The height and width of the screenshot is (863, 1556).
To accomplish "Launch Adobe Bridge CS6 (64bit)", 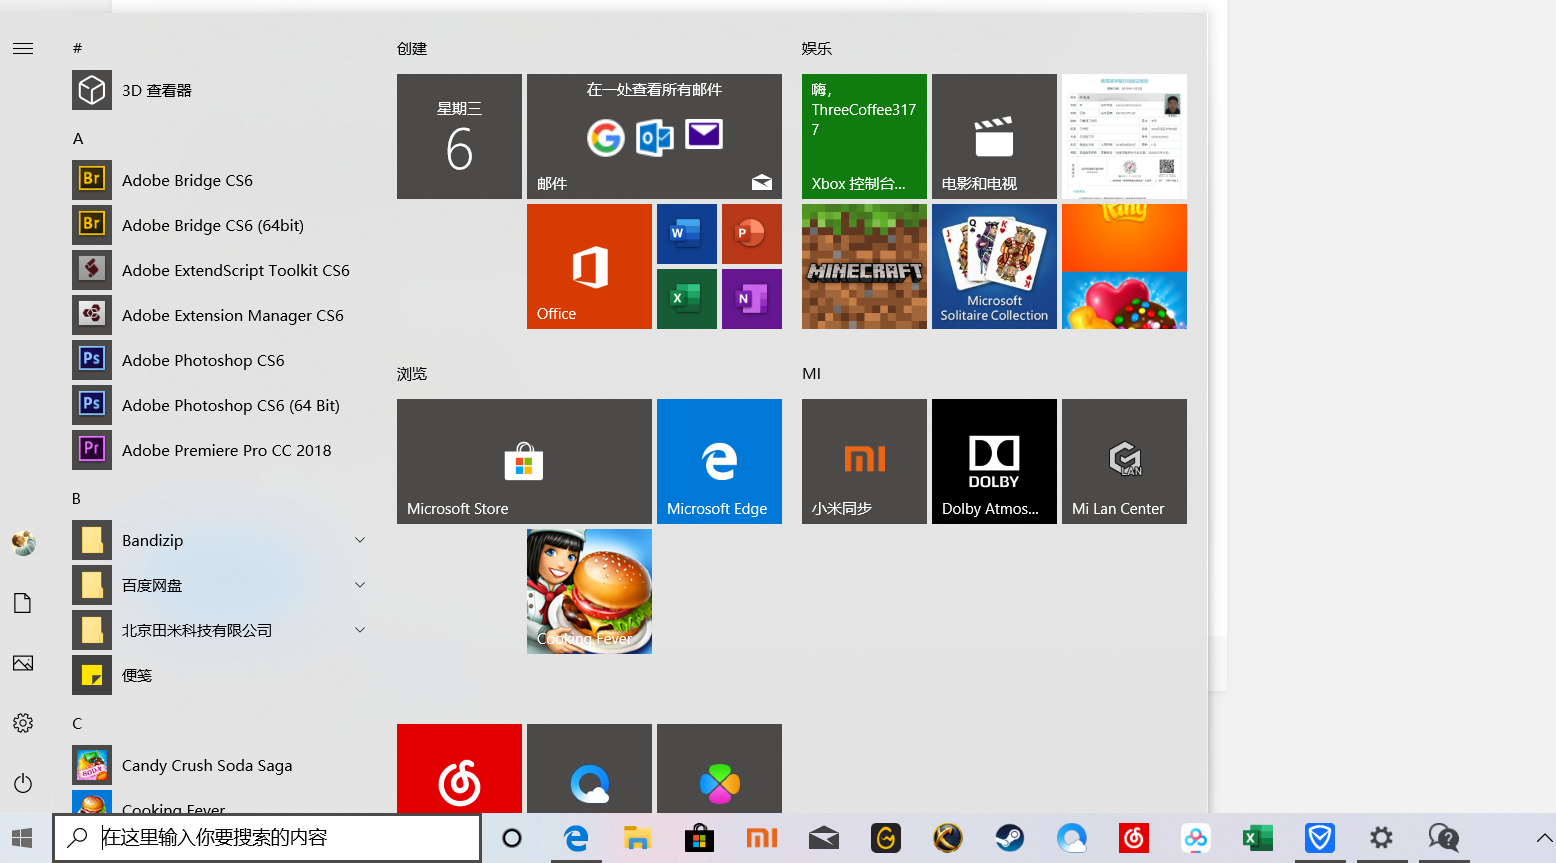I will click(x=218, y=225).
